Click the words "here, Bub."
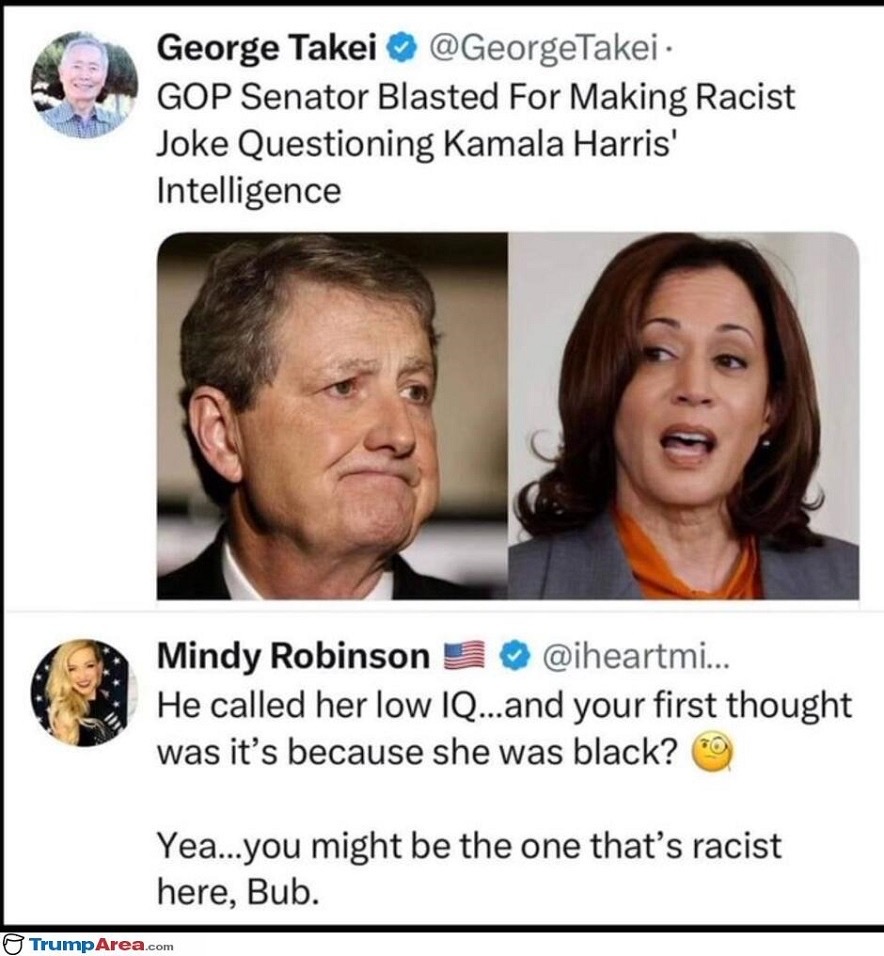This screenshot has height=956, width=884. tap(238, 890)
